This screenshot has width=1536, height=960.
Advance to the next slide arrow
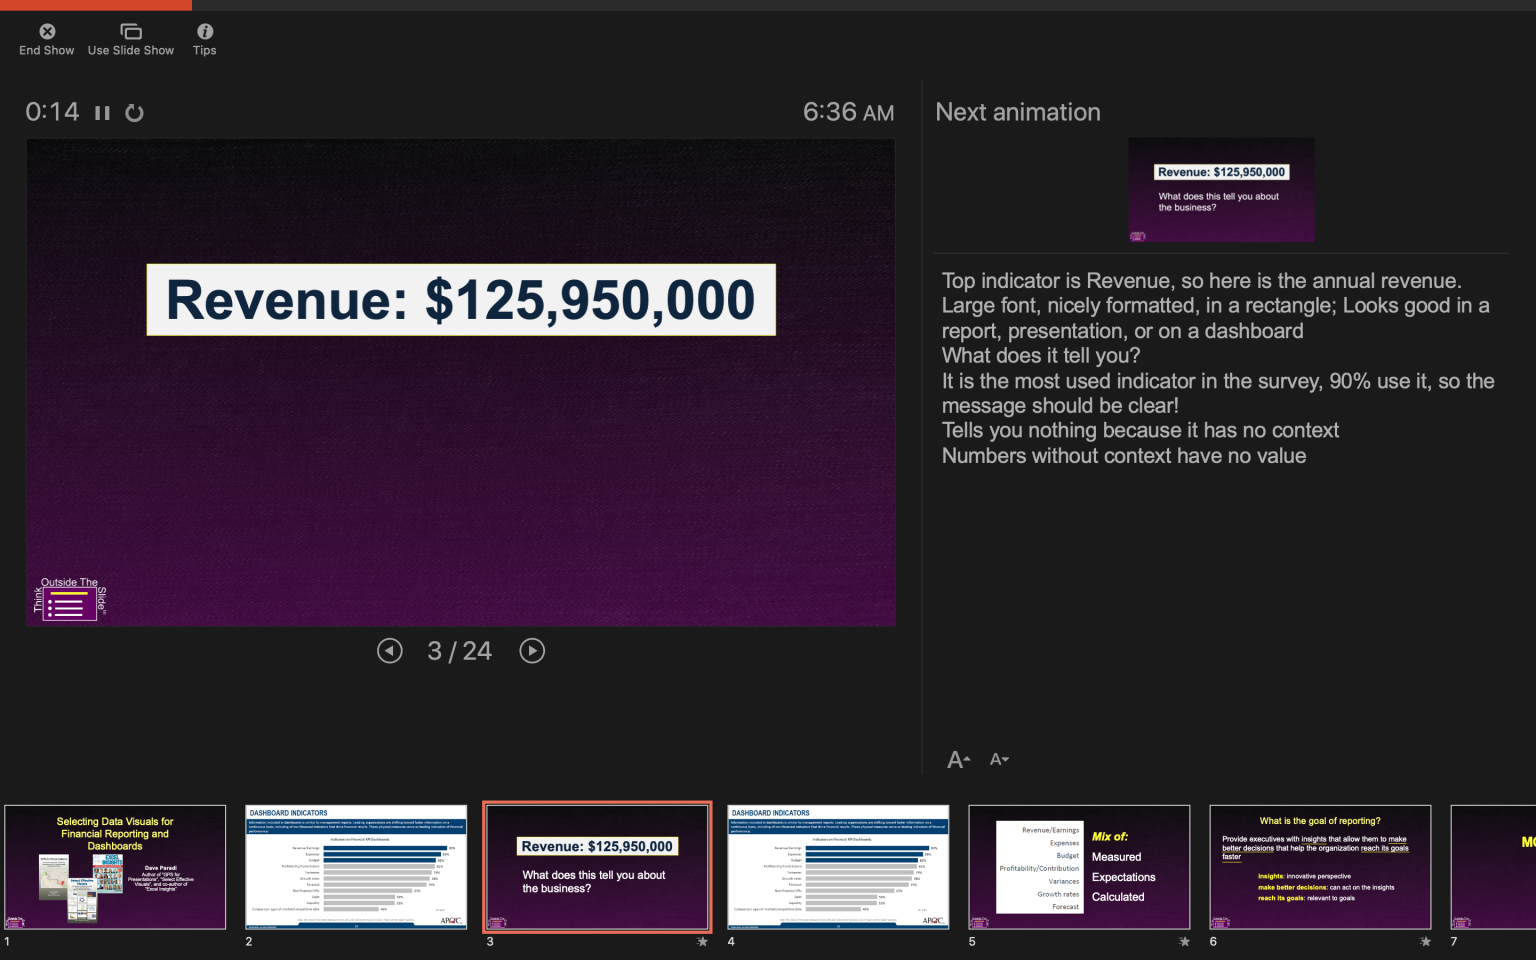(x=532, y=651)
